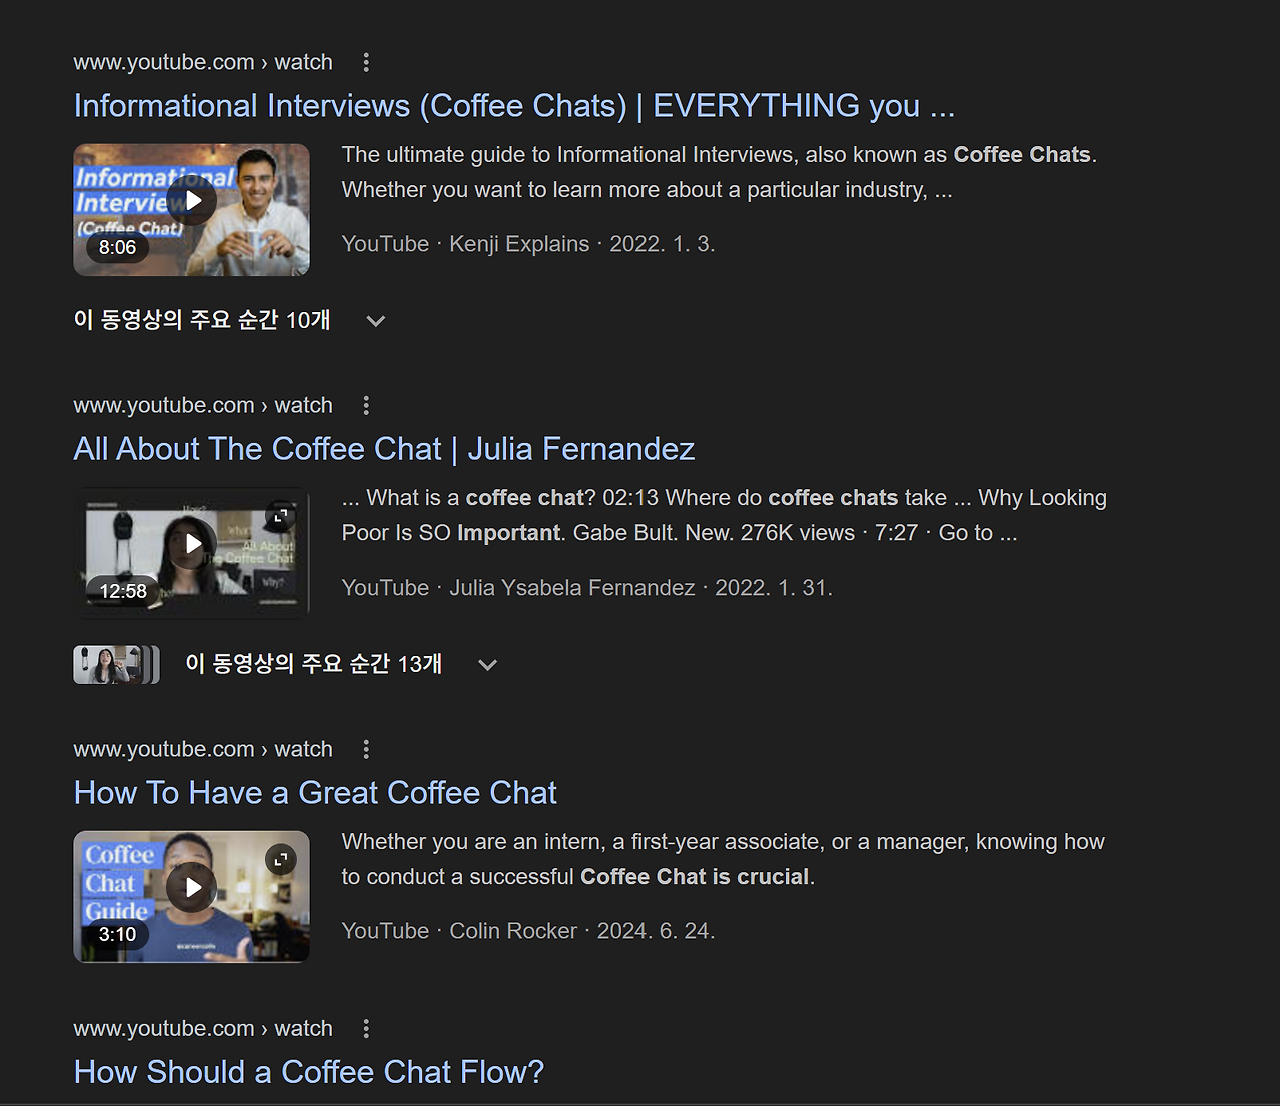Click snippet 'Whether you are an intern'
Image resolution: width=1280 pixels, height=1106 pixels.
(x=724, y=859)
